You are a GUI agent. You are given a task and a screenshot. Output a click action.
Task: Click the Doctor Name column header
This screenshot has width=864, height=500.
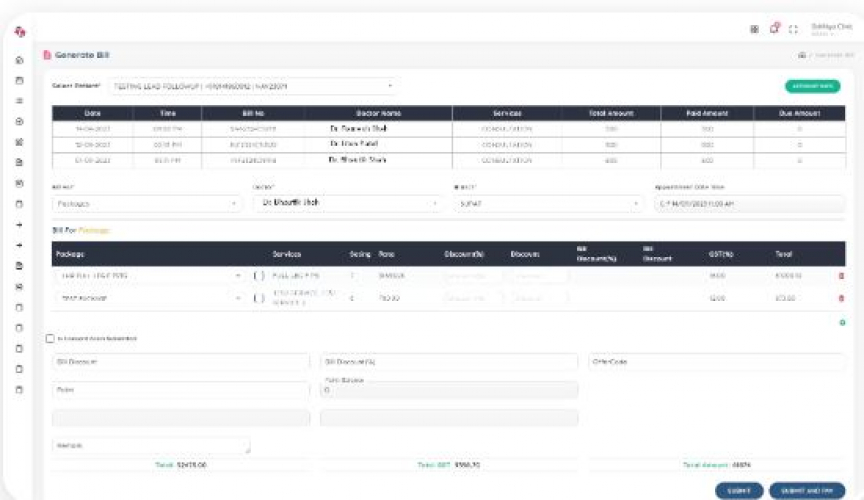point(379,113)
